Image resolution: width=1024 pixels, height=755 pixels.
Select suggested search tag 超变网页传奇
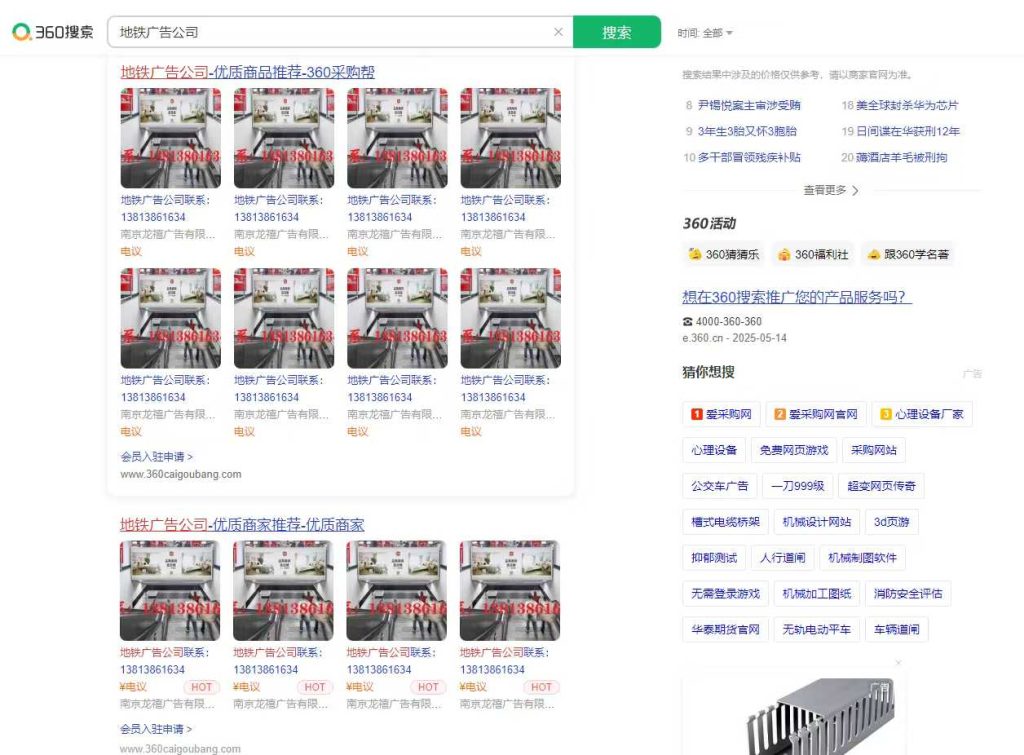[882, 486]
